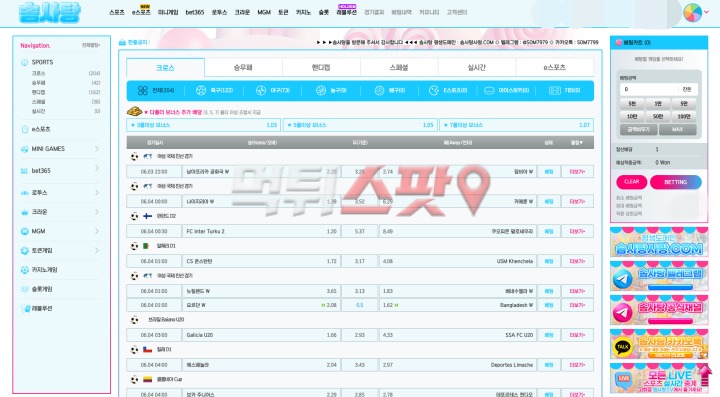Click the bet365 sidebar icon
This screenshot has height=397, width=720.
point(24,171)
